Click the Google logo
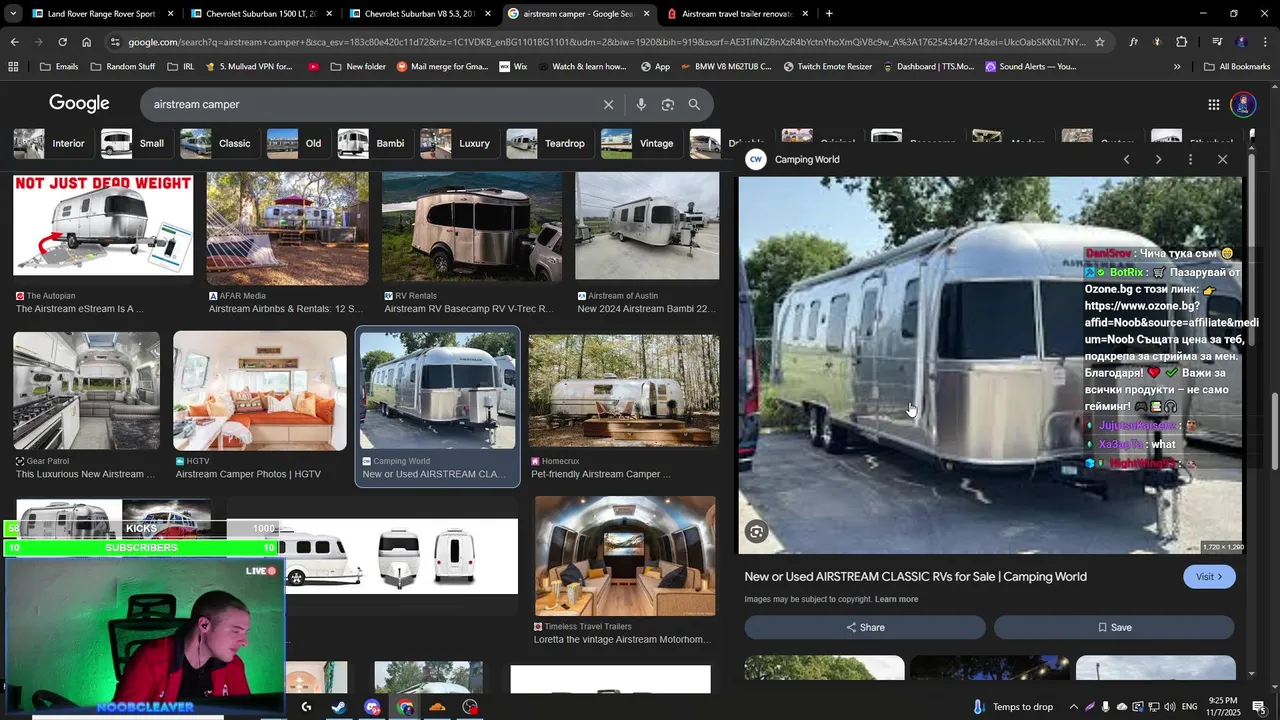 coord(79,104)
